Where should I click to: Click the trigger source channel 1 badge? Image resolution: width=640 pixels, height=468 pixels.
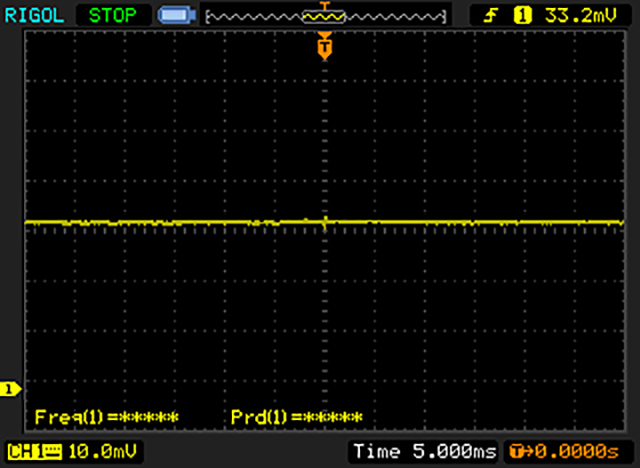522,16
